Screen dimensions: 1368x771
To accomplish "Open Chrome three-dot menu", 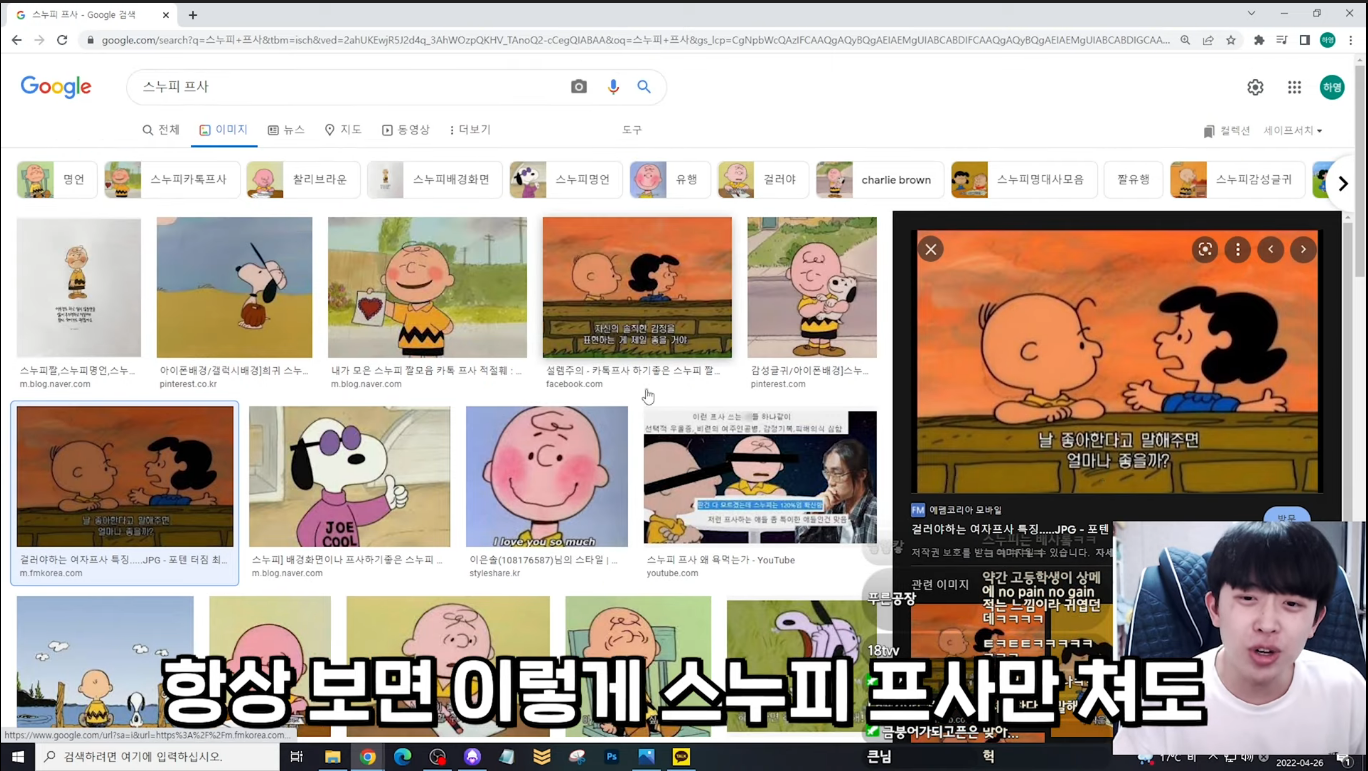I will coord(1351,40).
